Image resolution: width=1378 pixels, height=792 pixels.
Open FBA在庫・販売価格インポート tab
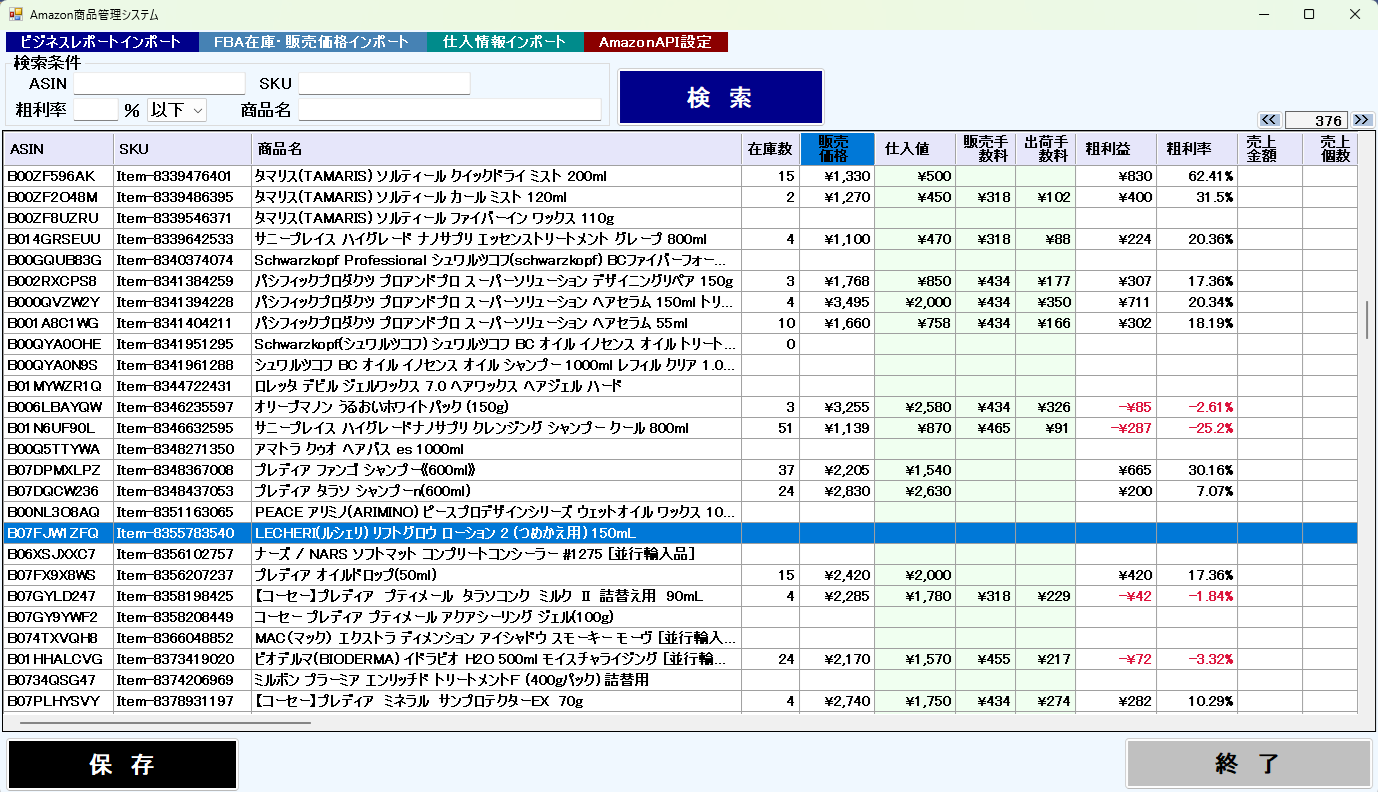(x=313, y=42)
